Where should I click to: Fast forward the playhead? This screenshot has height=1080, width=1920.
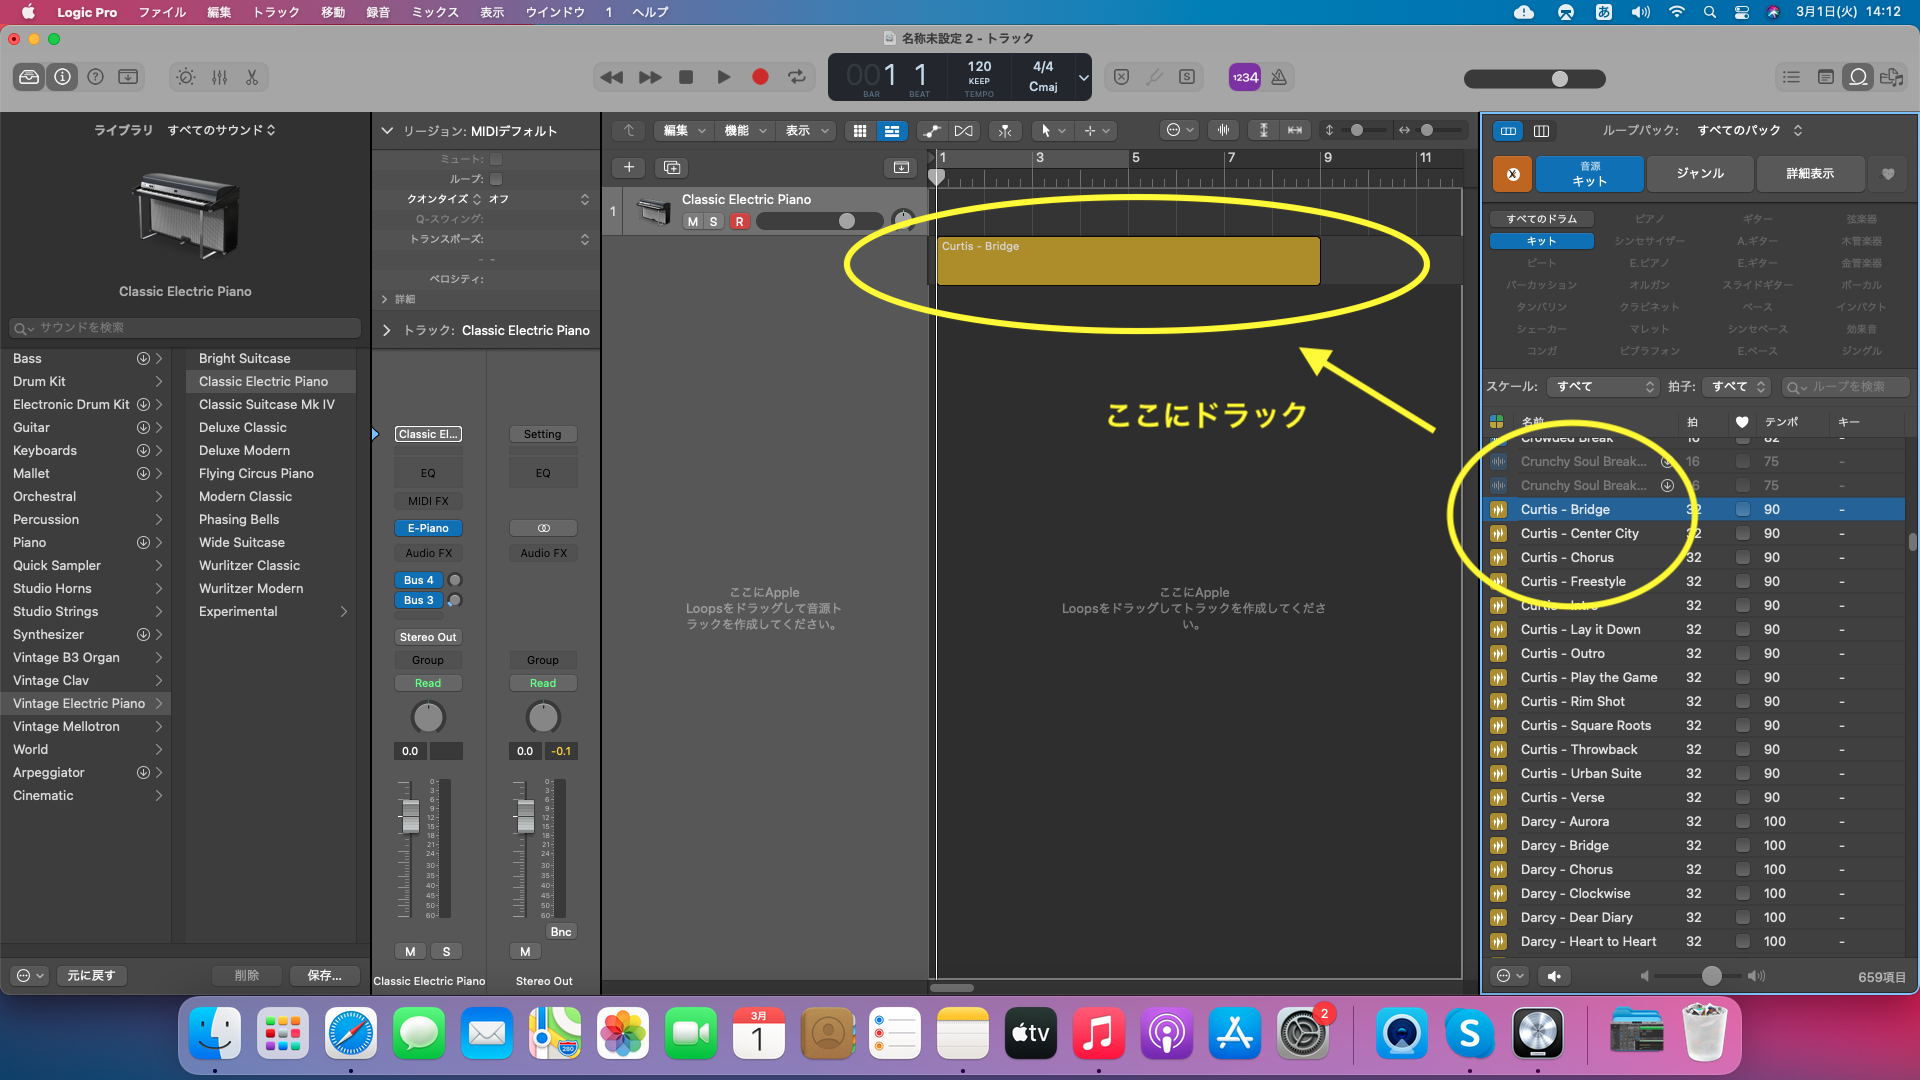(649, 77)
